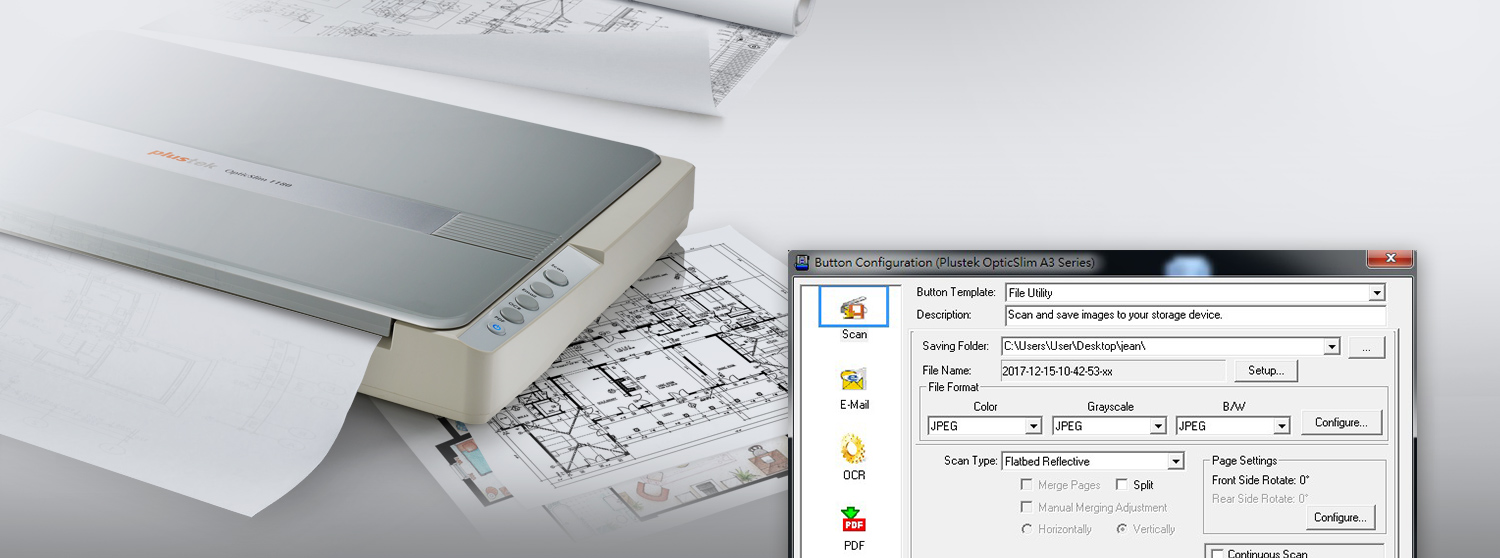
Task: Select the PDF button icon
Action: [853, 520]
